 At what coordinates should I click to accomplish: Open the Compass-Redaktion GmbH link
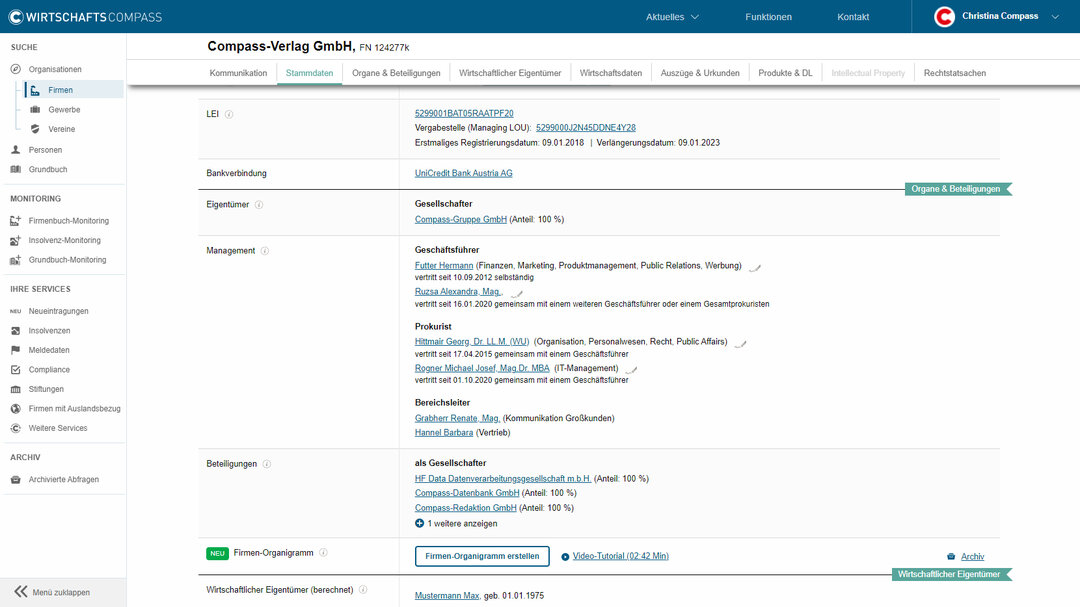coord(466,508)
